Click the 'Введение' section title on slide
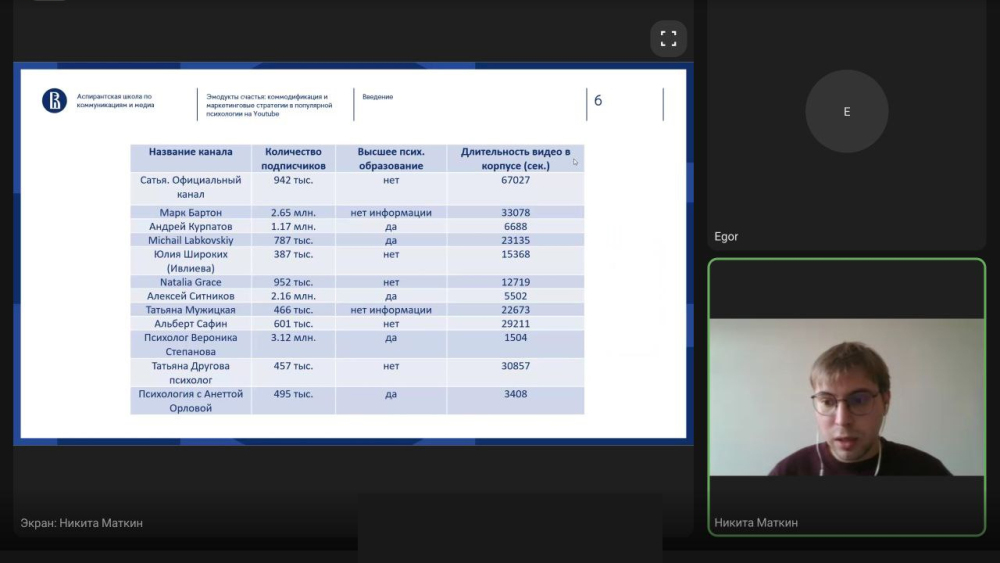 [x=377, y=97]
